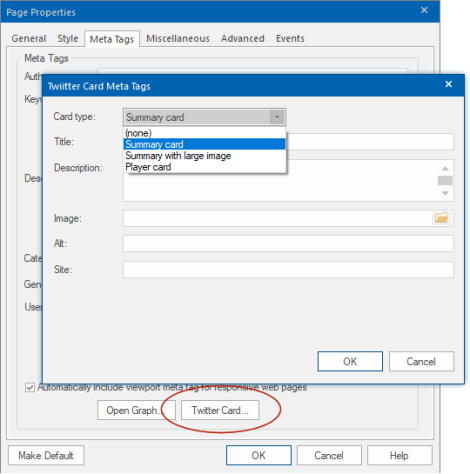Viewport: 470px width, 474px height.
Task: Switch to the Events tab
Action: (290, 38)
